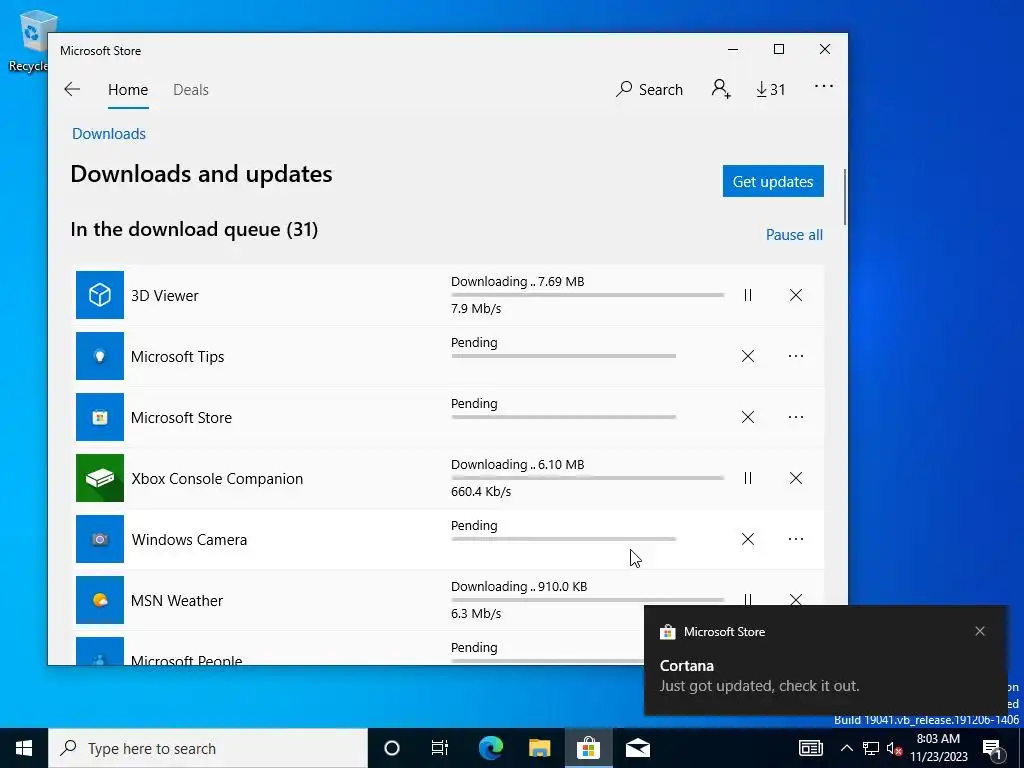Open File Explorer from the taskbar

(539, 748)
